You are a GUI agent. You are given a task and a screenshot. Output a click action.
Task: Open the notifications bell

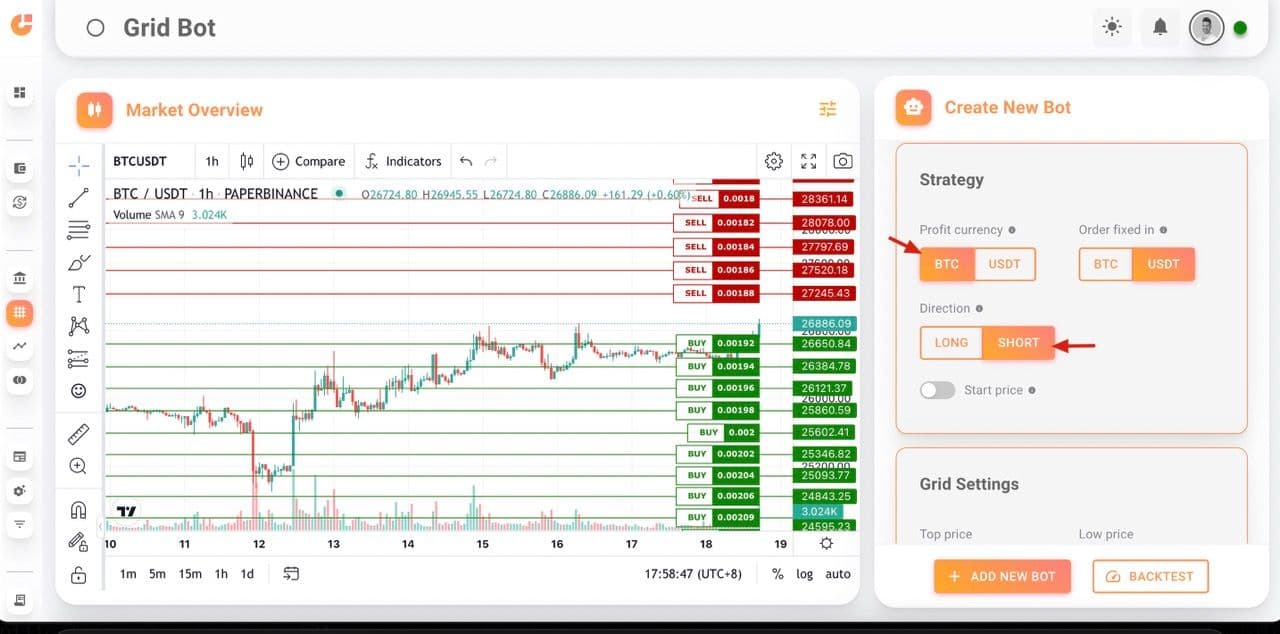[1160, 27]
